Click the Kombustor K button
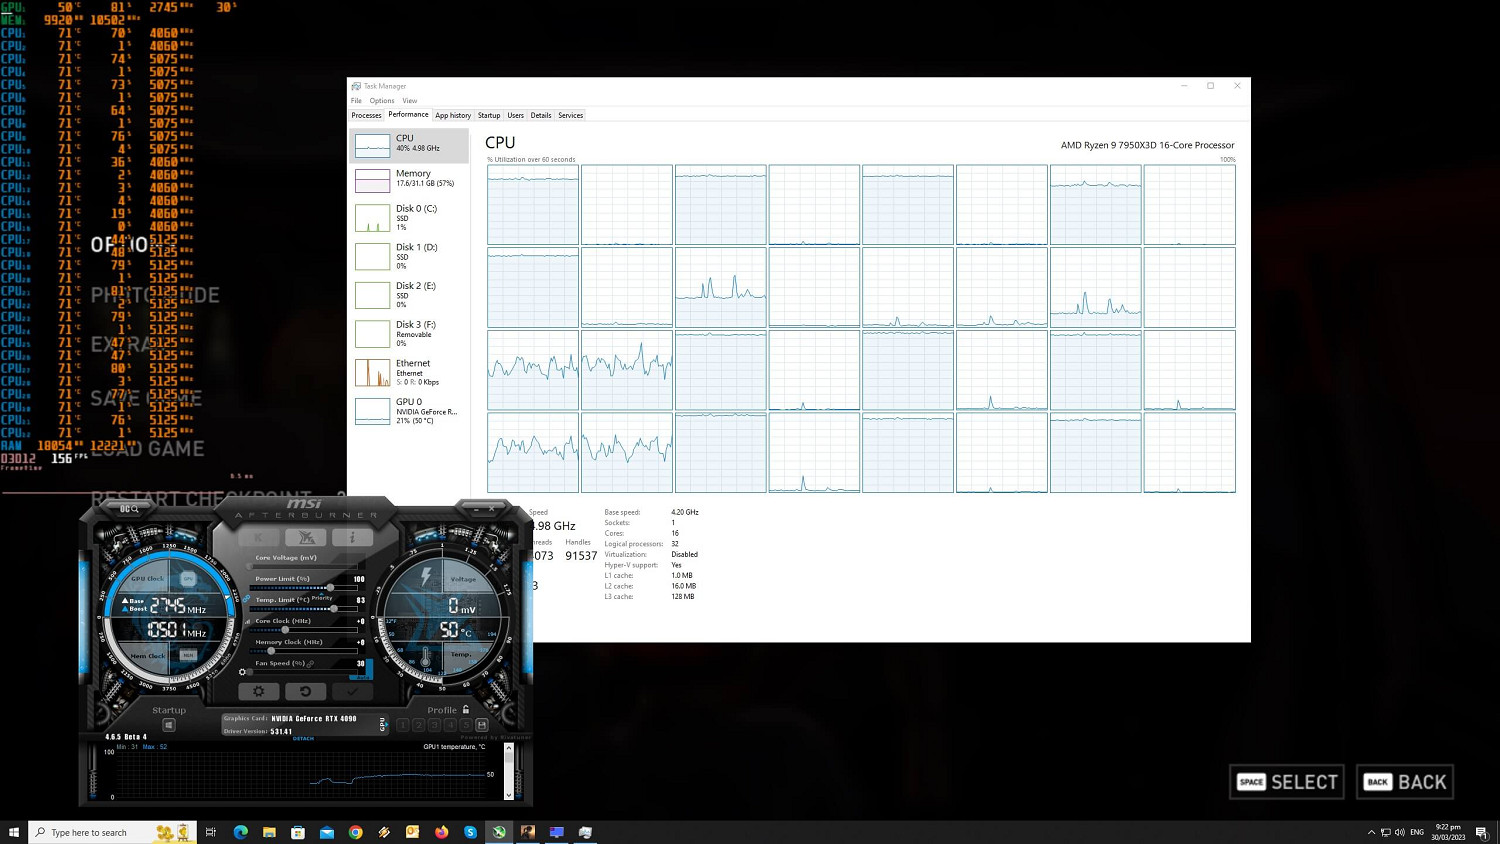Screen dimensions: 1500x844 [258, 538]
